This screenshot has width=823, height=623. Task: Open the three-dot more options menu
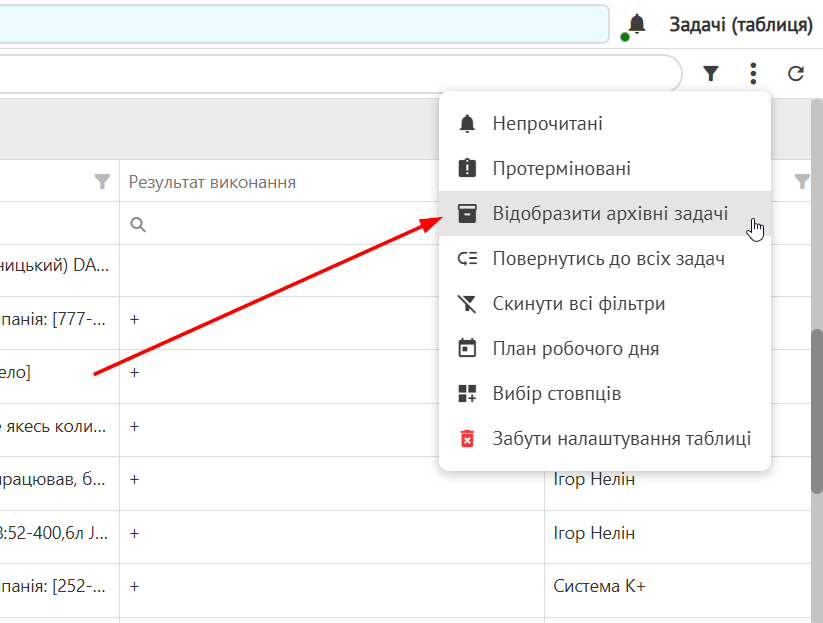pos(753,73)
